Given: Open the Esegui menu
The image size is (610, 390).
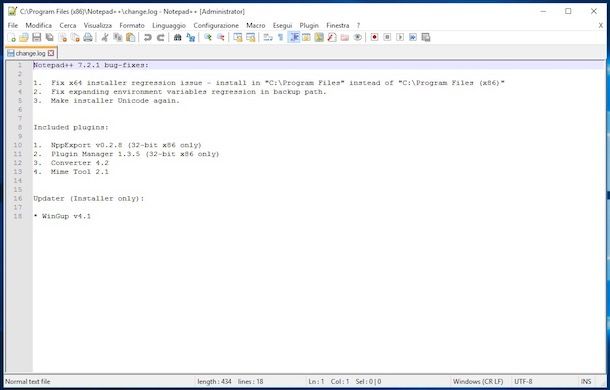Looking at the screenshot, I should pyautogui.click(x=282, y=25).
